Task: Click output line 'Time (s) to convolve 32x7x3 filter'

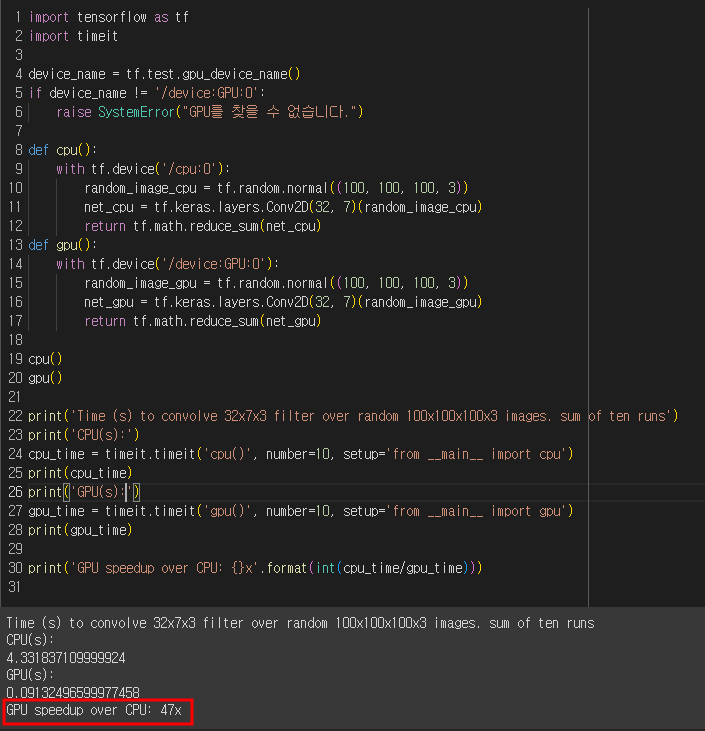Action: coord(300,623)
